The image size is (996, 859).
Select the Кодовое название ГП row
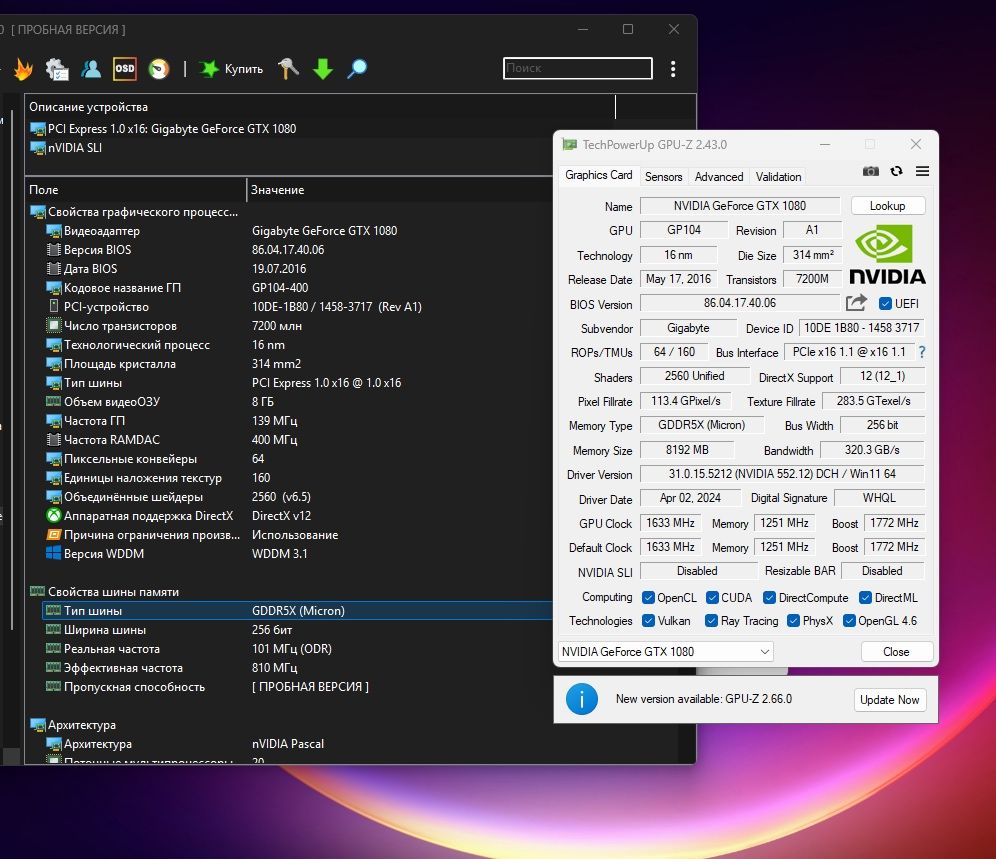pos(299,288)
